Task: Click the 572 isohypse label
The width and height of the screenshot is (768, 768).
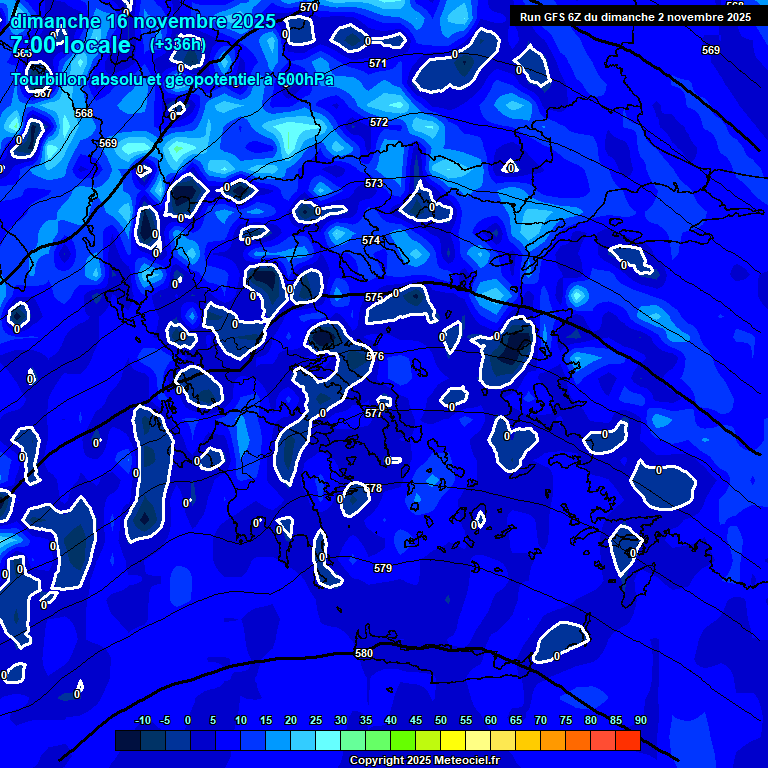Action: pos(379,122)
